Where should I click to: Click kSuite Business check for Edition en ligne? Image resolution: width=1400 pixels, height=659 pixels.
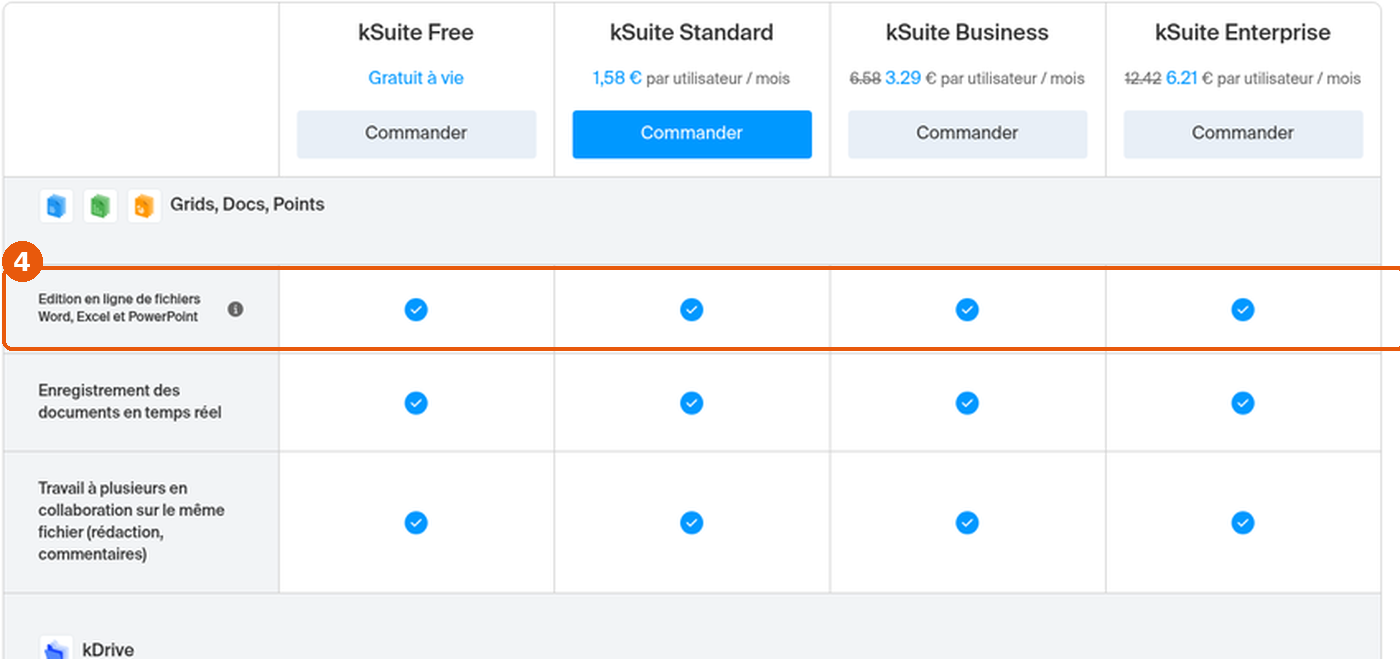point(967,310)
